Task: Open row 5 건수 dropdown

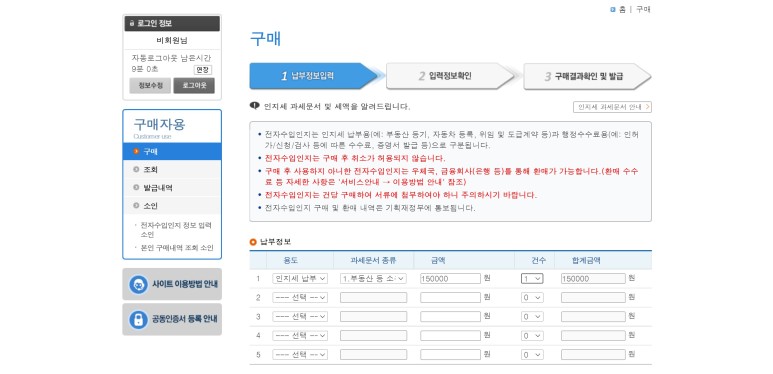Action: [532, 354]
